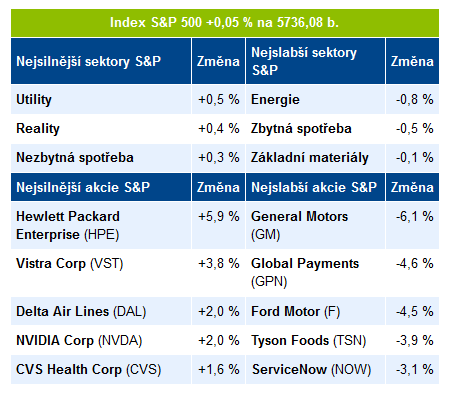Click CVS Health Corp (CVS) entry
Viewport: 449px width, 393px height.
coord(101,369)
